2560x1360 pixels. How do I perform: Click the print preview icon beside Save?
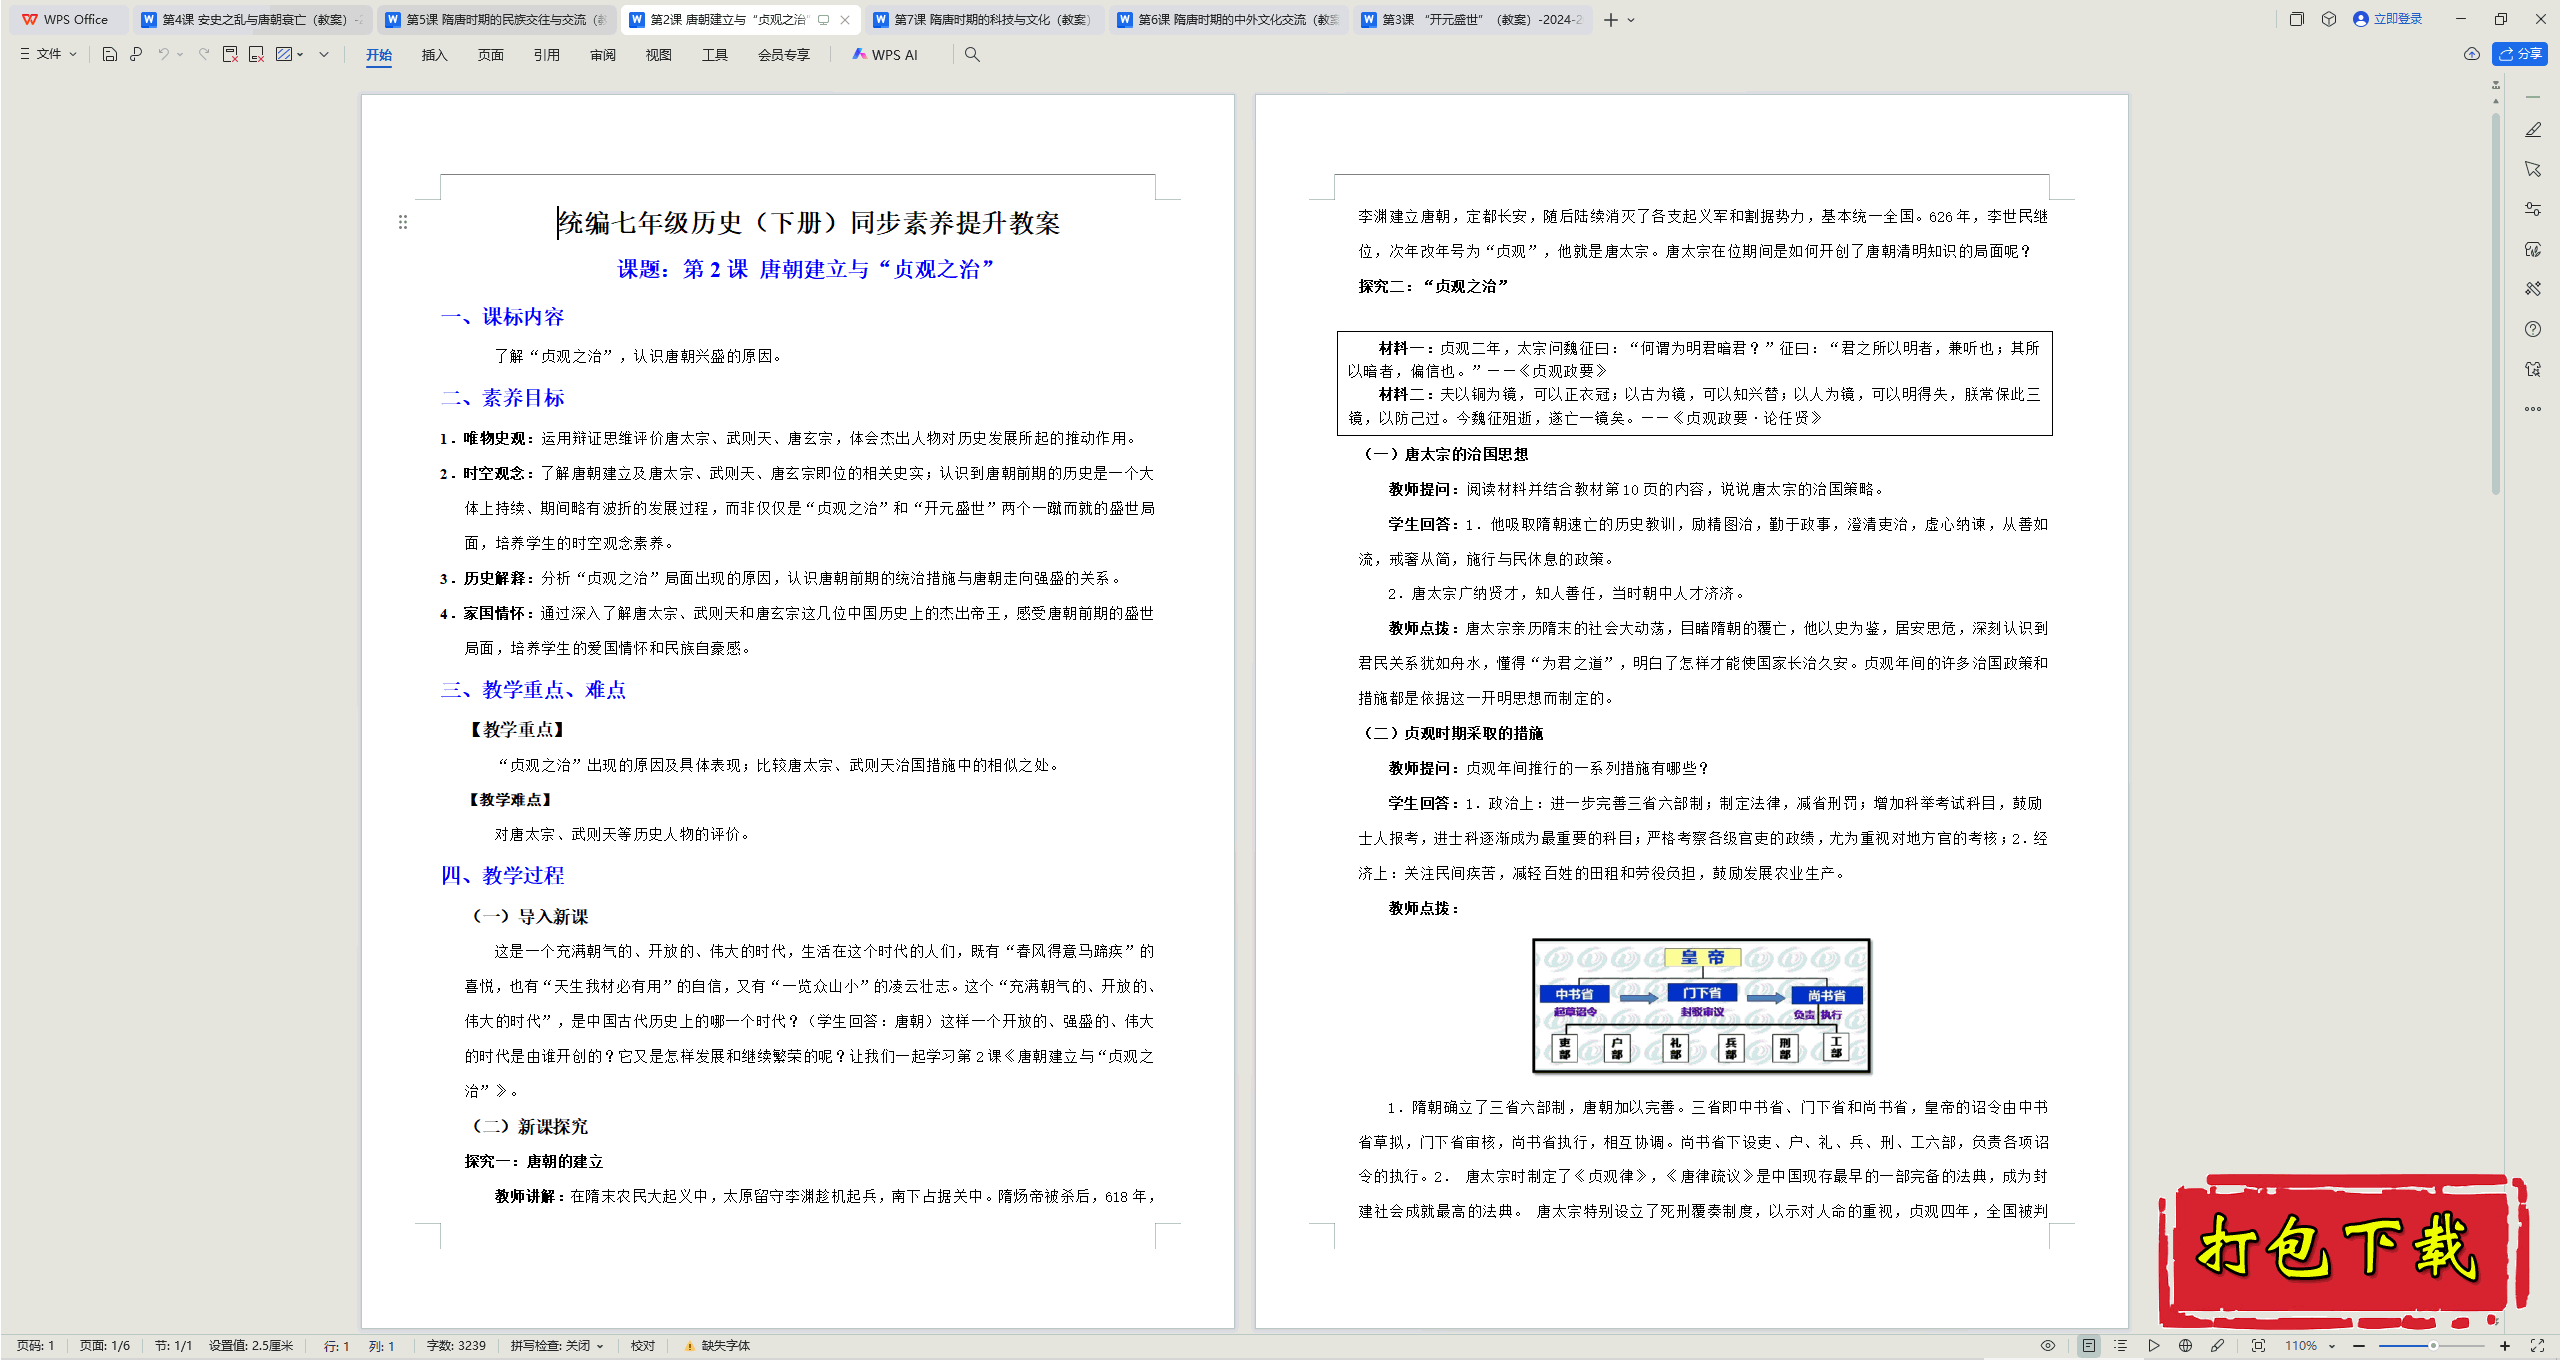tap(136, 54)
